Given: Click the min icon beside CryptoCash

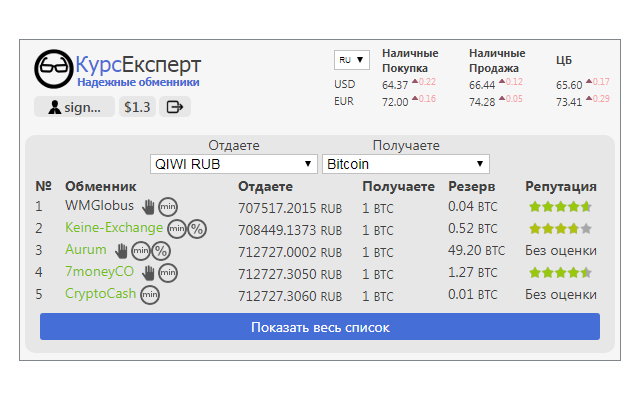Looking at the screenshot, I should pyautogui.click(x=150, y=295).
